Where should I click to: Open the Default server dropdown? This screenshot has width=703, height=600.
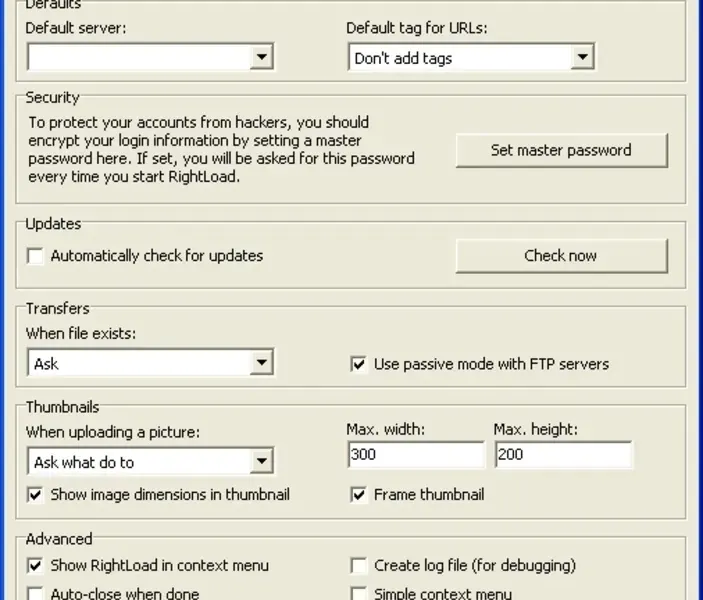150,57
